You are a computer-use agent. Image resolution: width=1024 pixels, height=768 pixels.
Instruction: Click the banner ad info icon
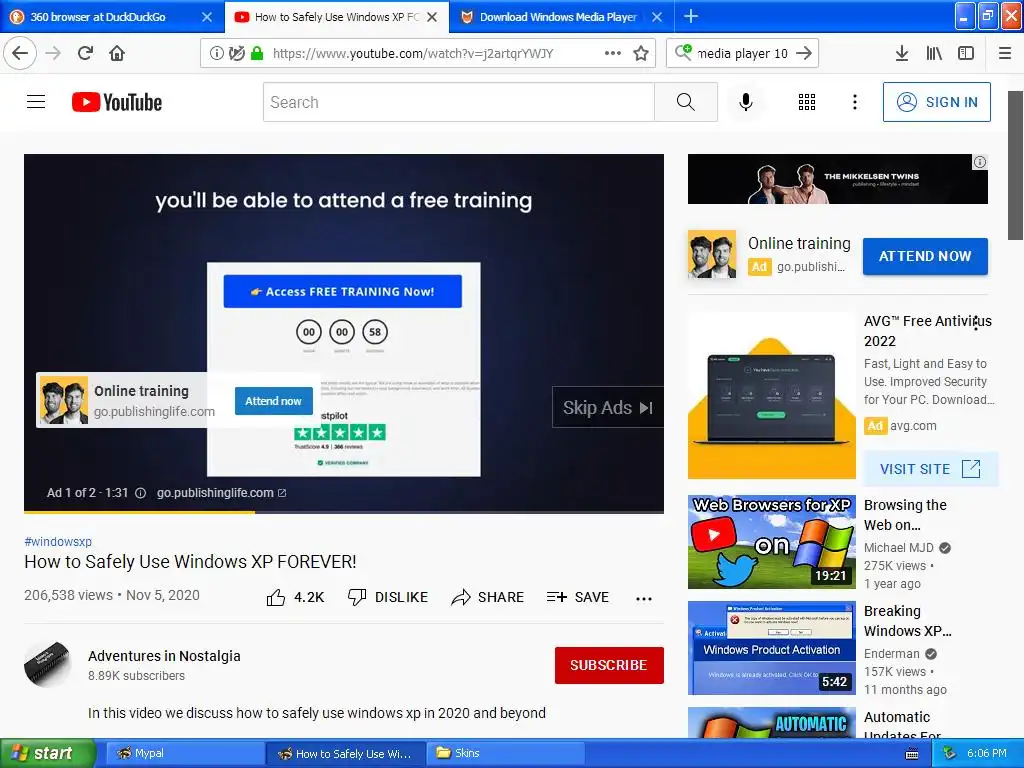pos(980,162)
